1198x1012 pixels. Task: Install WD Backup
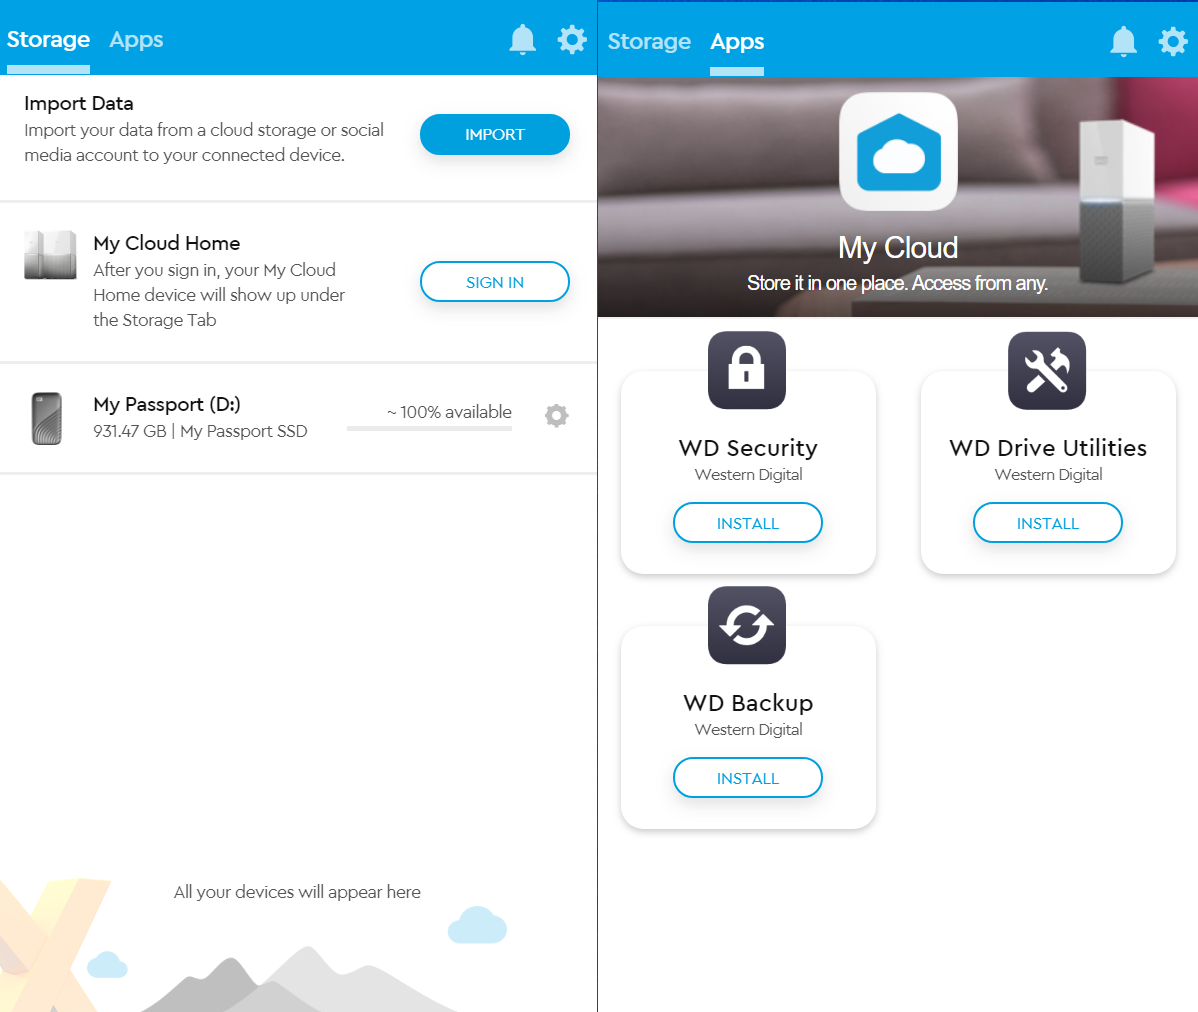747,778
